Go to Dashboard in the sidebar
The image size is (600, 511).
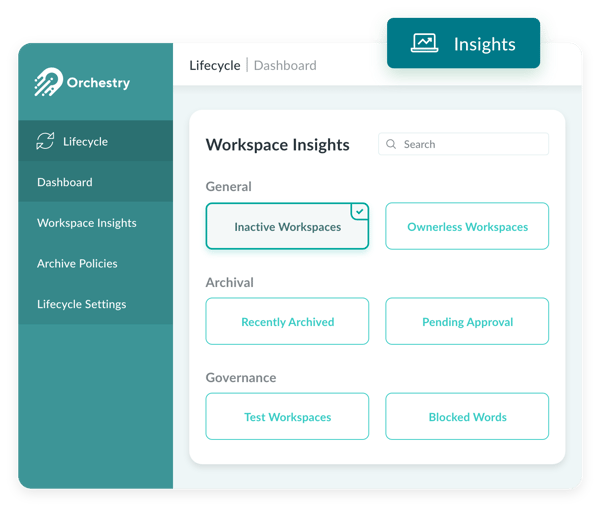click(95, 182)
